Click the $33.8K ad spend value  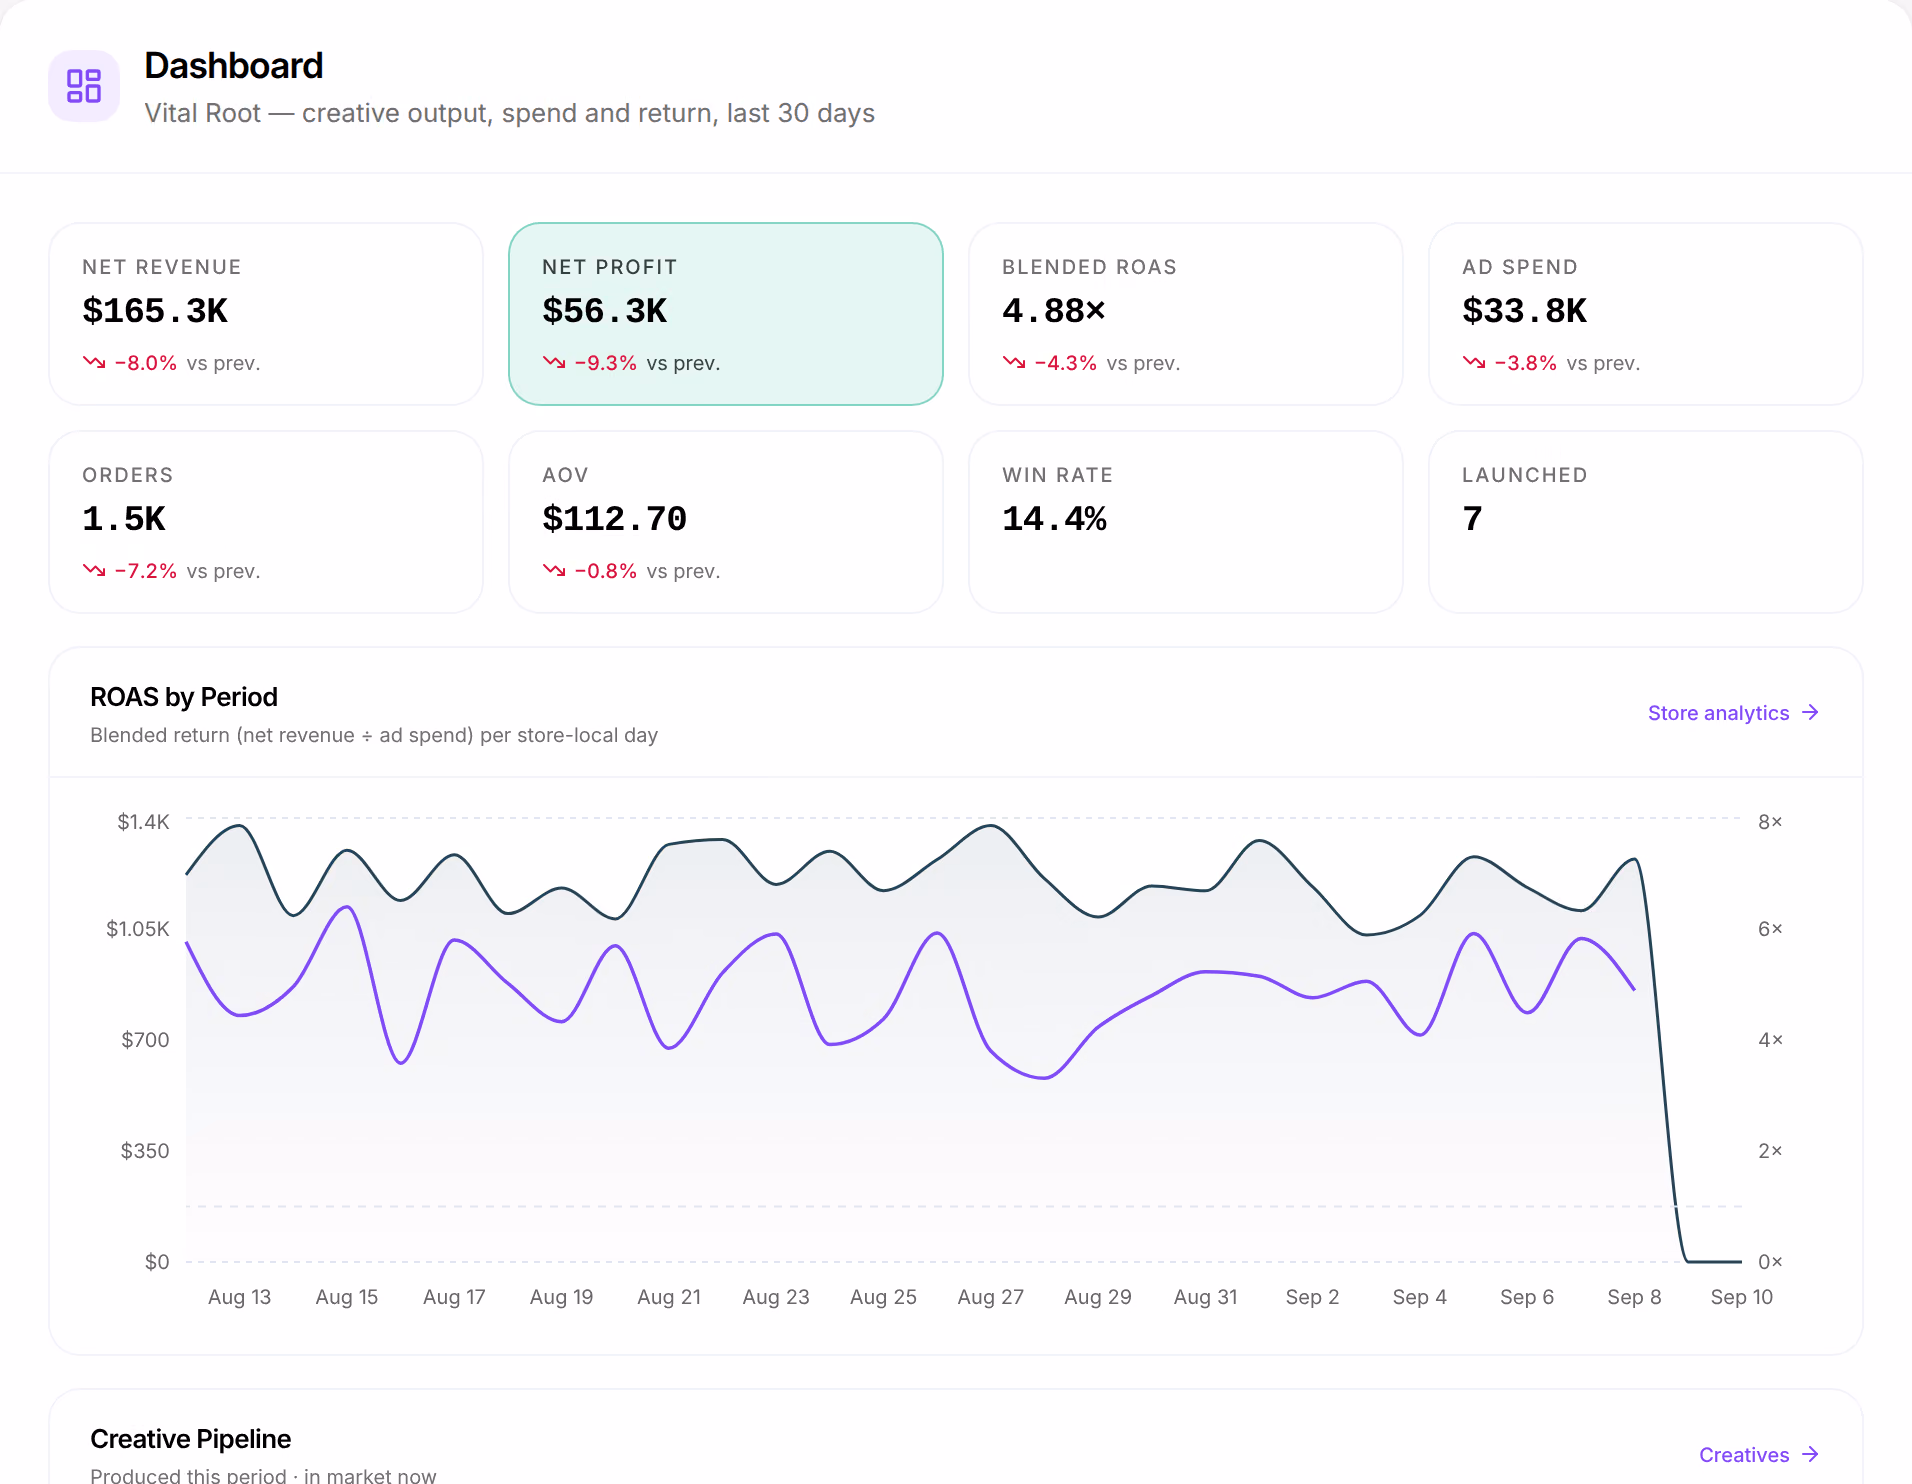[x=1525, y=311]
